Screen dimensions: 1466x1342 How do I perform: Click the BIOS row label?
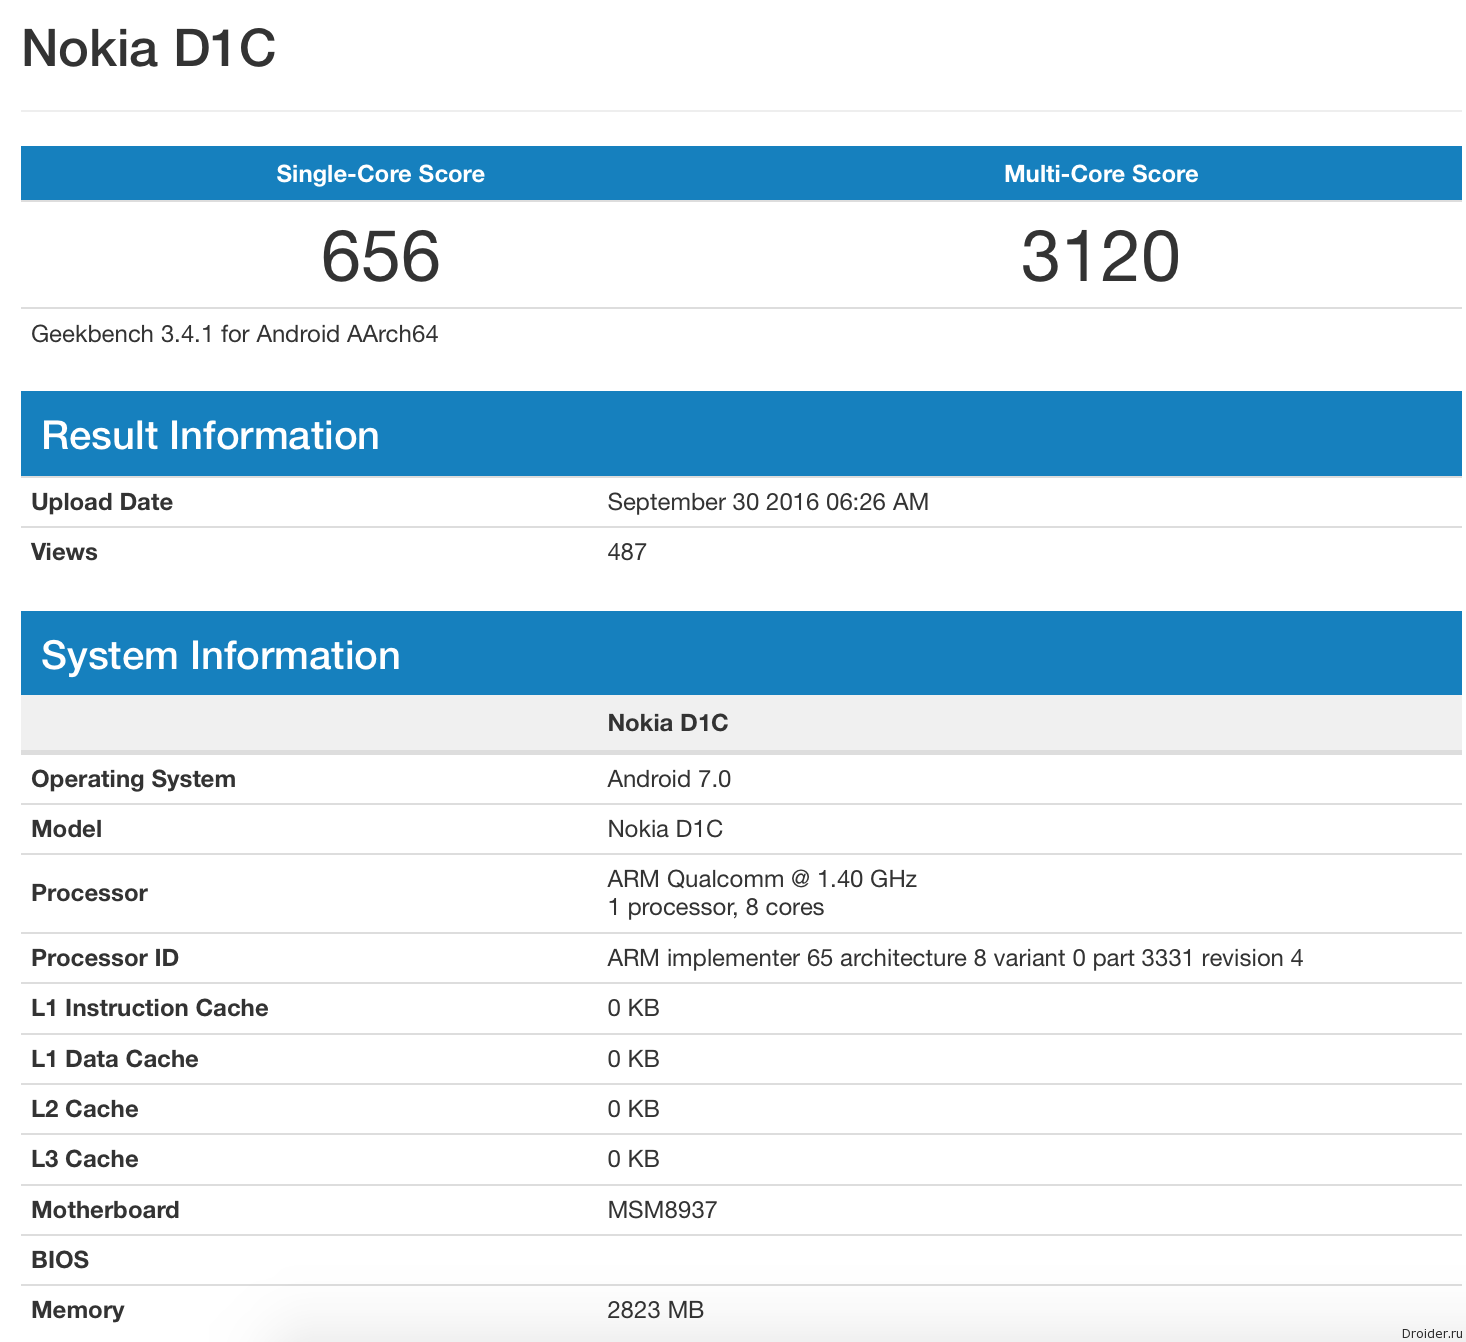click(60, 1260)
